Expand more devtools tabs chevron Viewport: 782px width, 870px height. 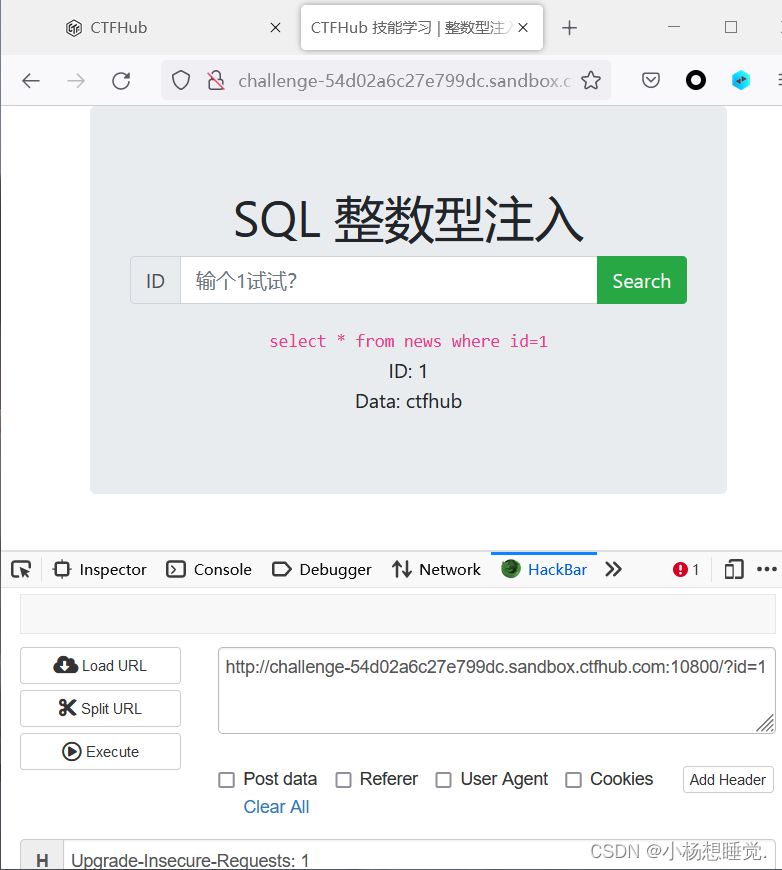click(613, 570)
